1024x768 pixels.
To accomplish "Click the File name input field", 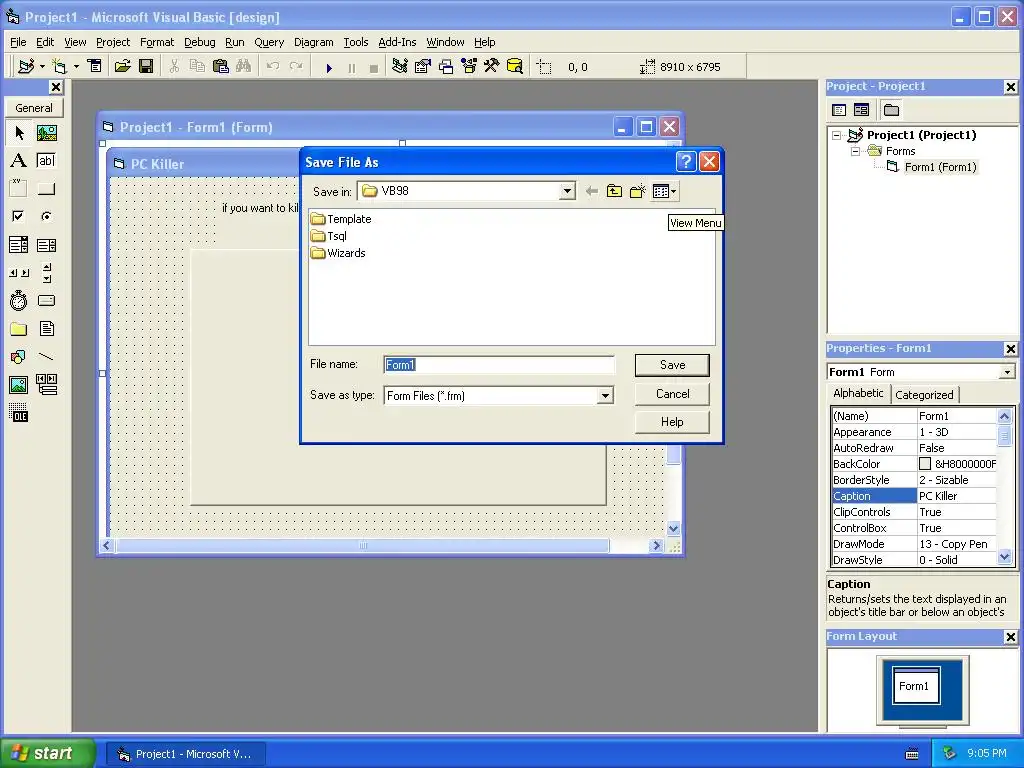I will click(499, 365).
